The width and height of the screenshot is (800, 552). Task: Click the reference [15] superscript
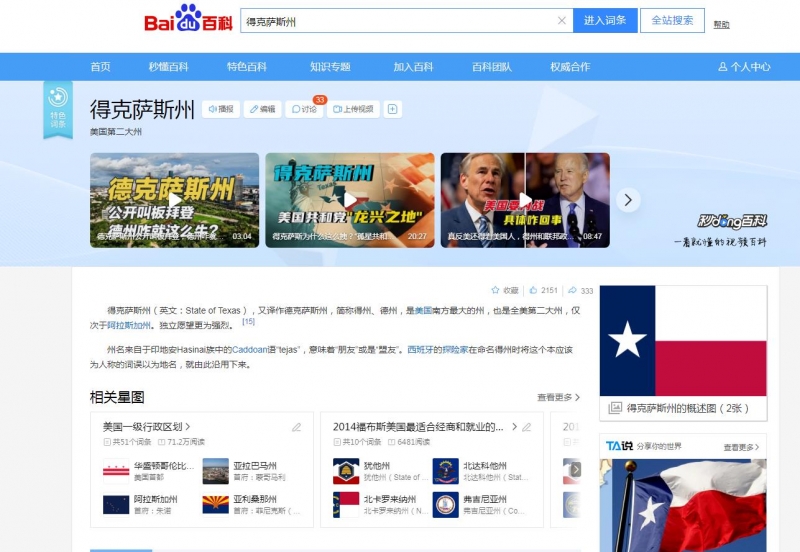(248, 321)
